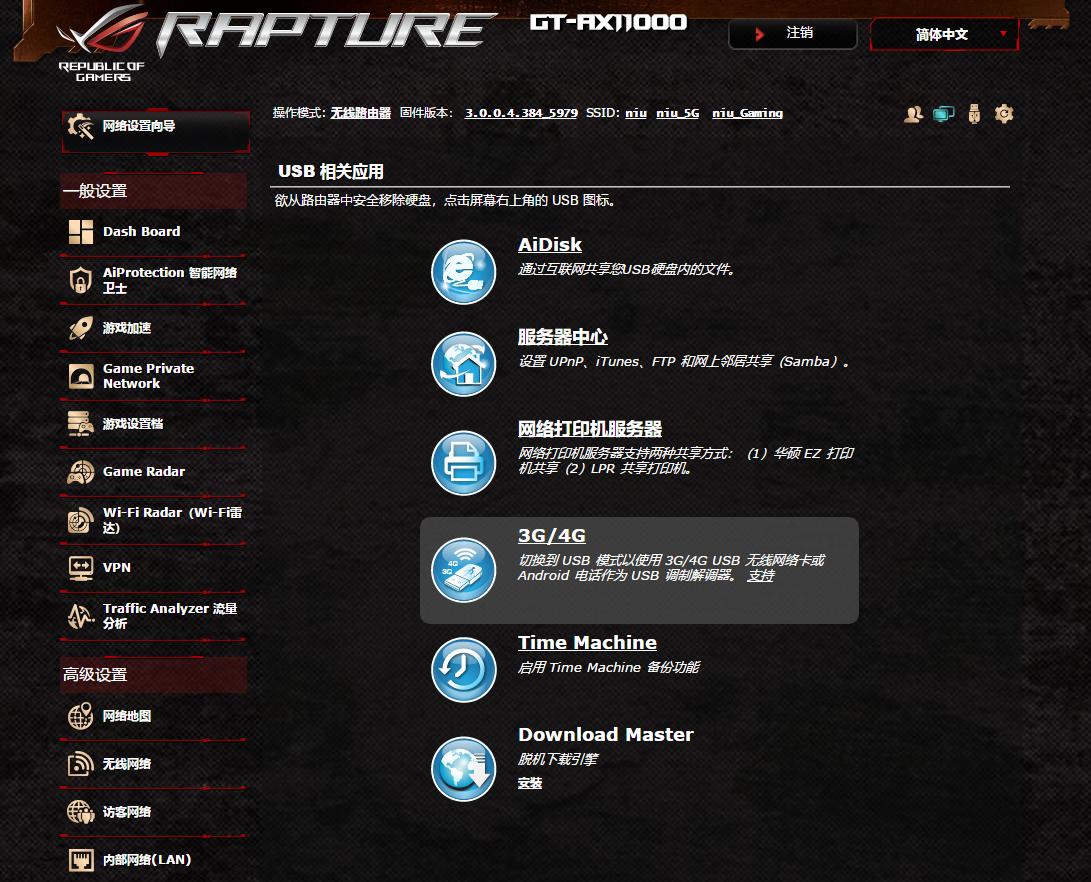This screenshot has width=1091, height=882.
Task: Click the Dash Board sidebar icon
Action: click(x=81, y=232)
